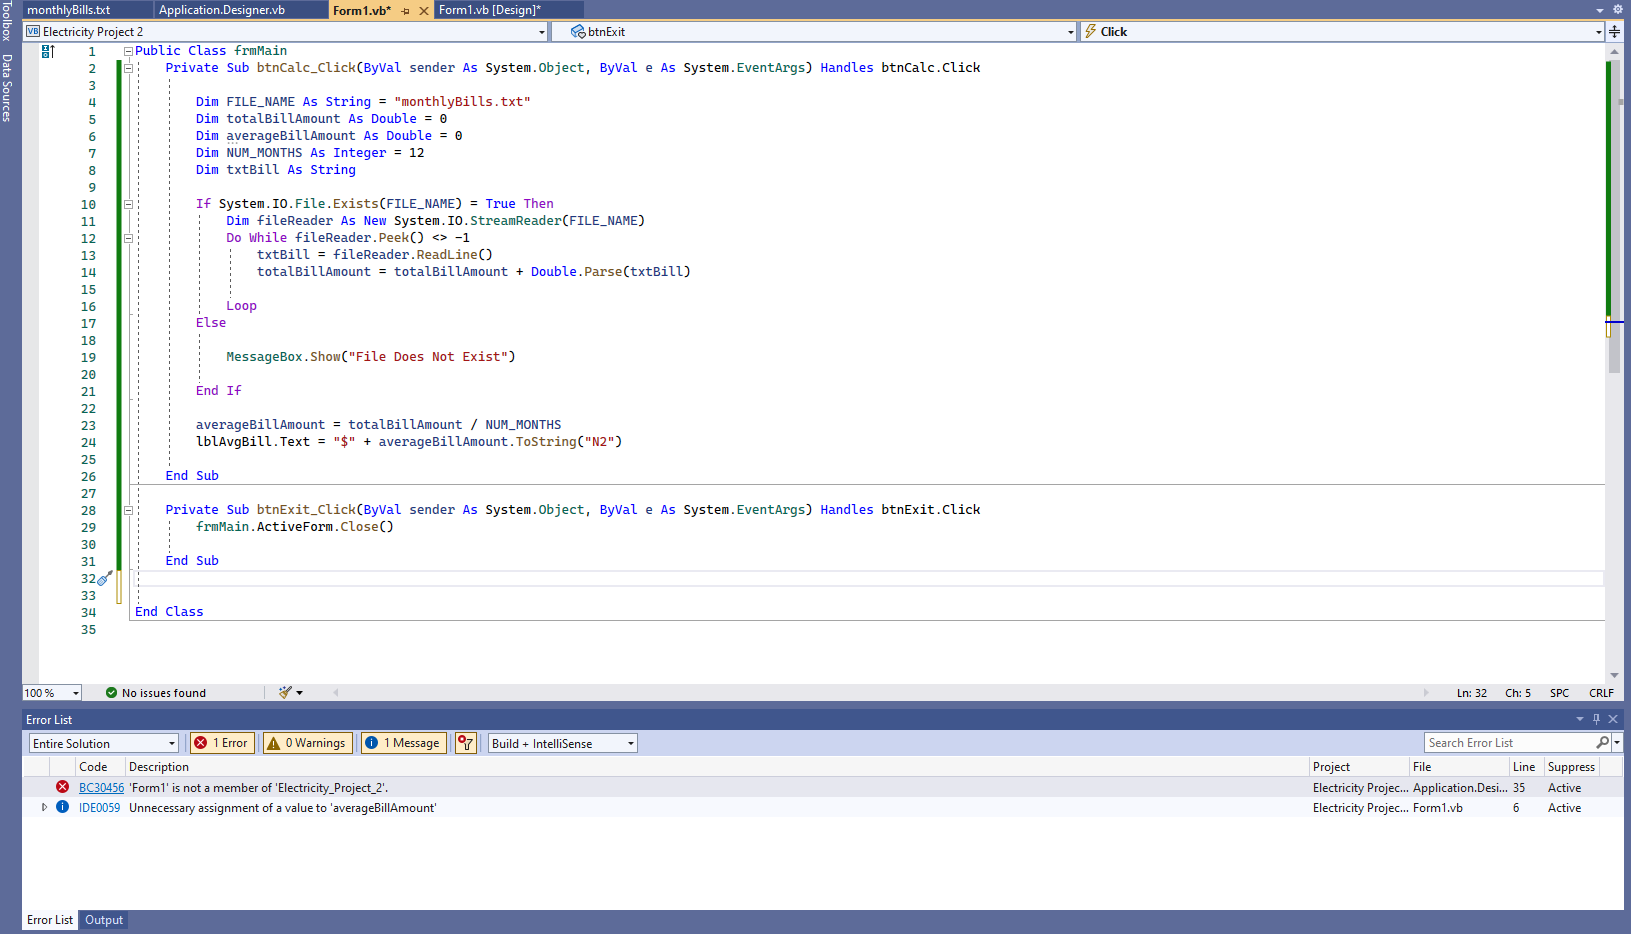Click the CRLF line ending indicator
1631x934 pixels.
(1601, 693)
